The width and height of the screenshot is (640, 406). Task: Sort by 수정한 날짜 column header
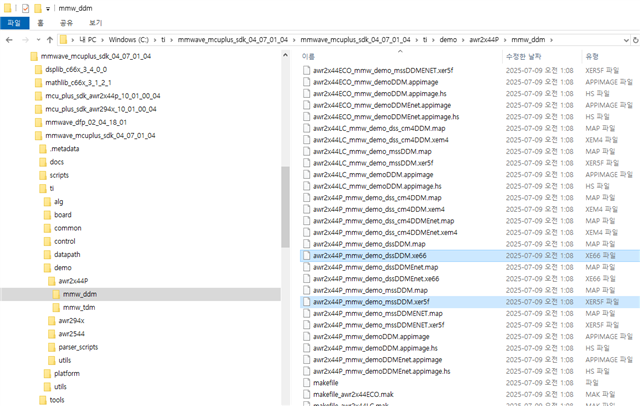[x=523, y=56]
